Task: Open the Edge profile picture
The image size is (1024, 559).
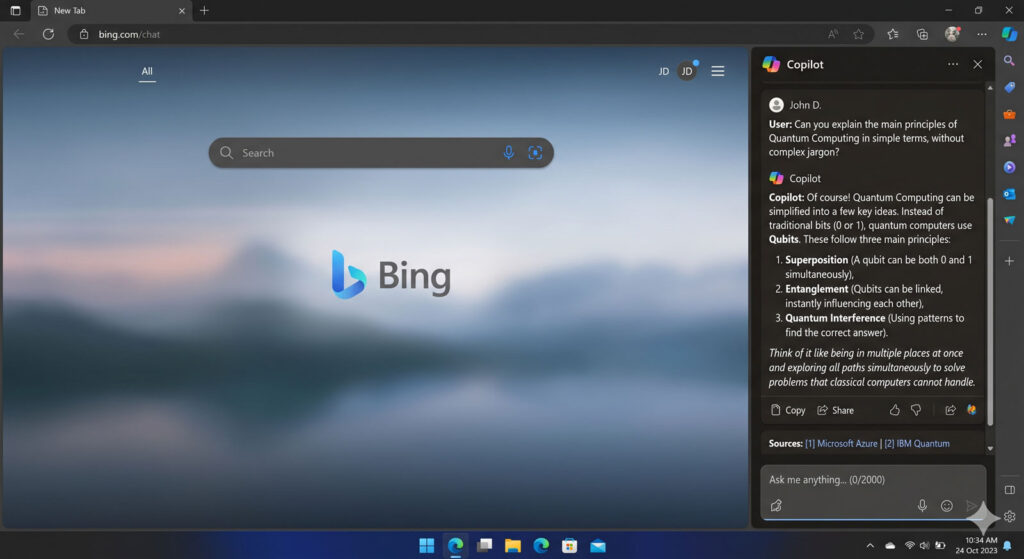Action: 952,34
